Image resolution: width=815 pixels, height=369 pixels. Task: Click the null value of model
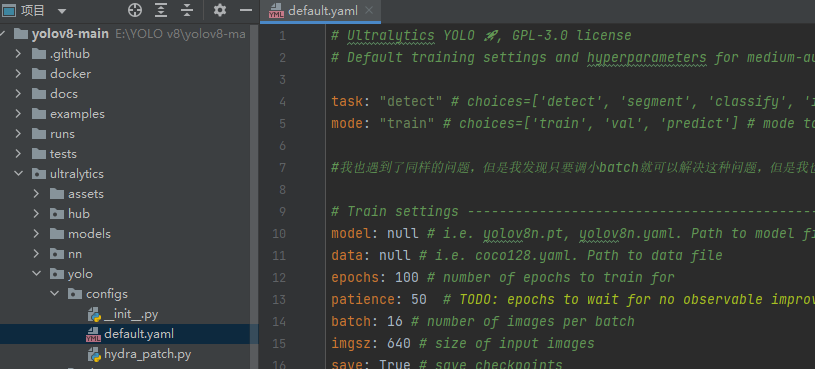pos(403,233)
